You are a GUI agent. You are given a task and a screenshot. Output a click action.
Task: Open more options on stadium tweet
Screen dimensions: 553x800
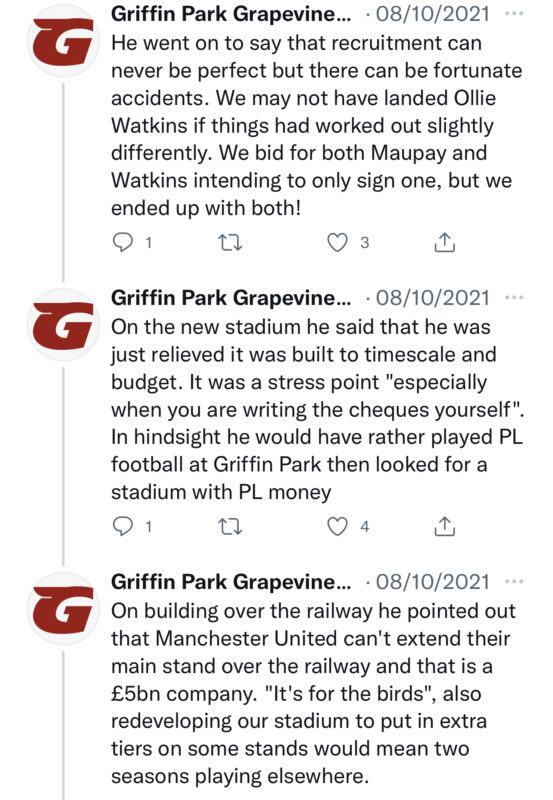coord(514,297)
